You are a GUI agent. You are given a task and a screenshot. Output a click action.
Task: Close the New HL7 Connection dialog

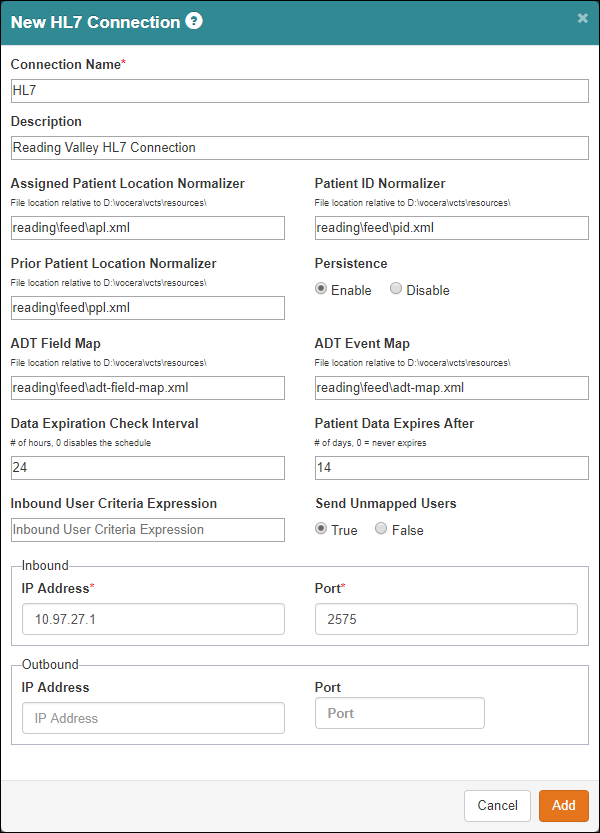click(582, 19)
